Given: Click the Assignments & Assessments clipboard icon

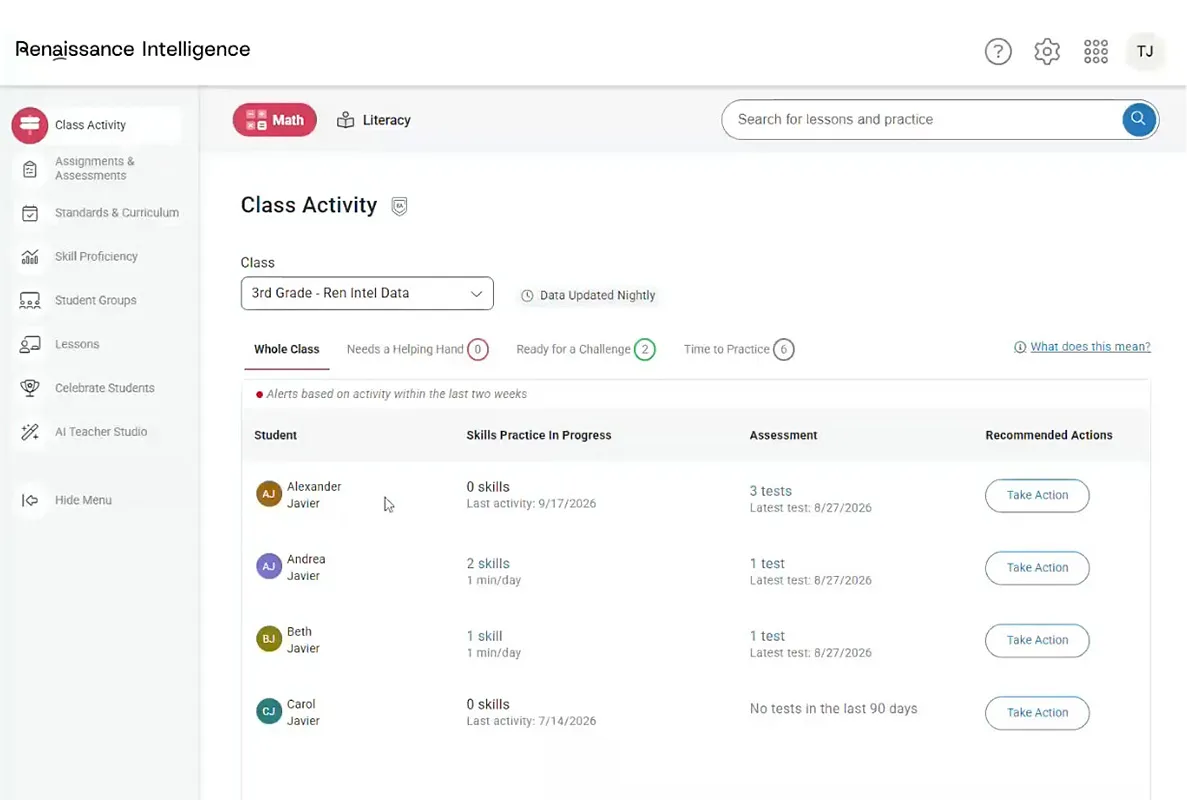Looking at the screenshot, I should (30, 169).
